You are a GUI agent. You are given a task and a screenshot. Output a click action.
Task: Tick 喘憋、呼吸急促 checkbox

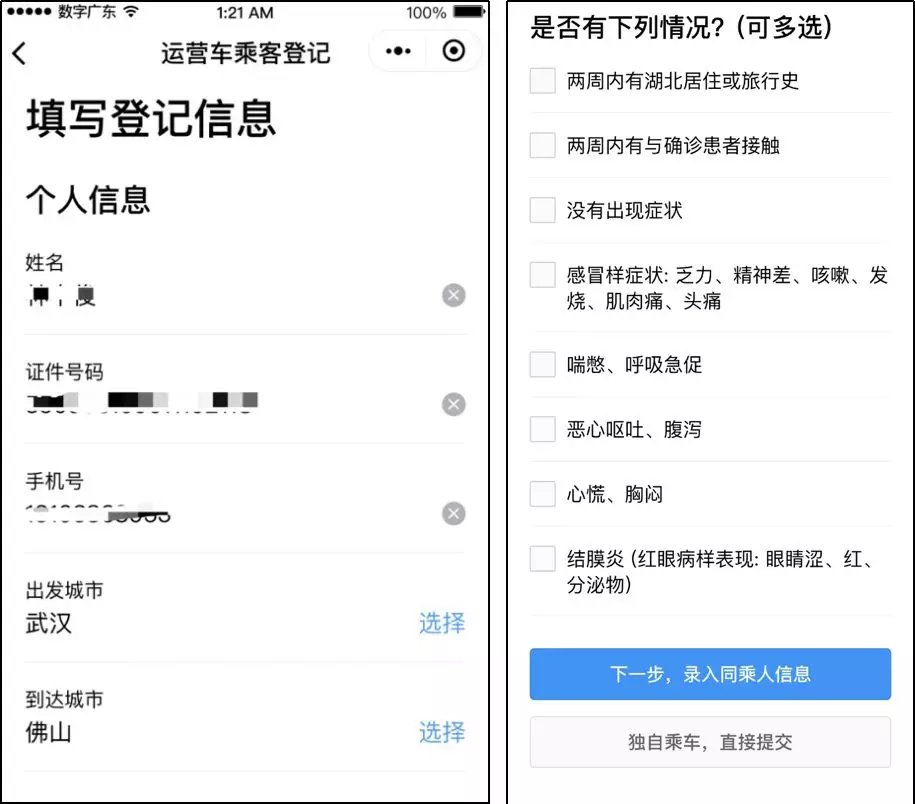[542, 365]
